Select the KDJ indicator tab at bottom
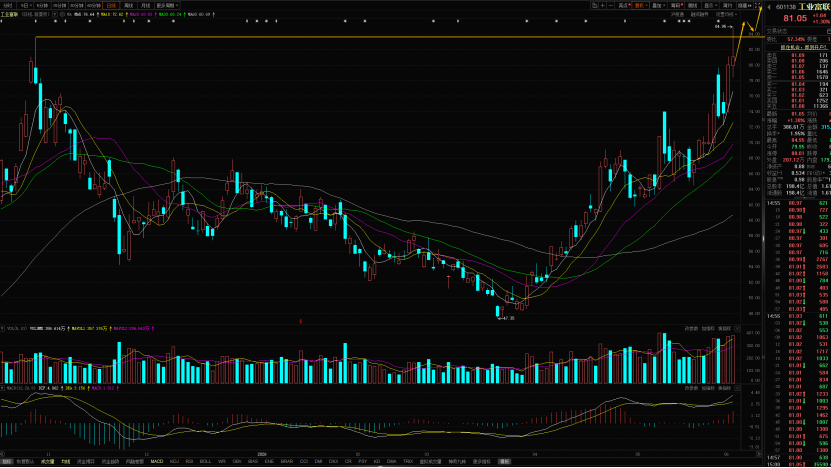Image resolution: width=831 pixels, height=468 pixels. coord(174,462)
